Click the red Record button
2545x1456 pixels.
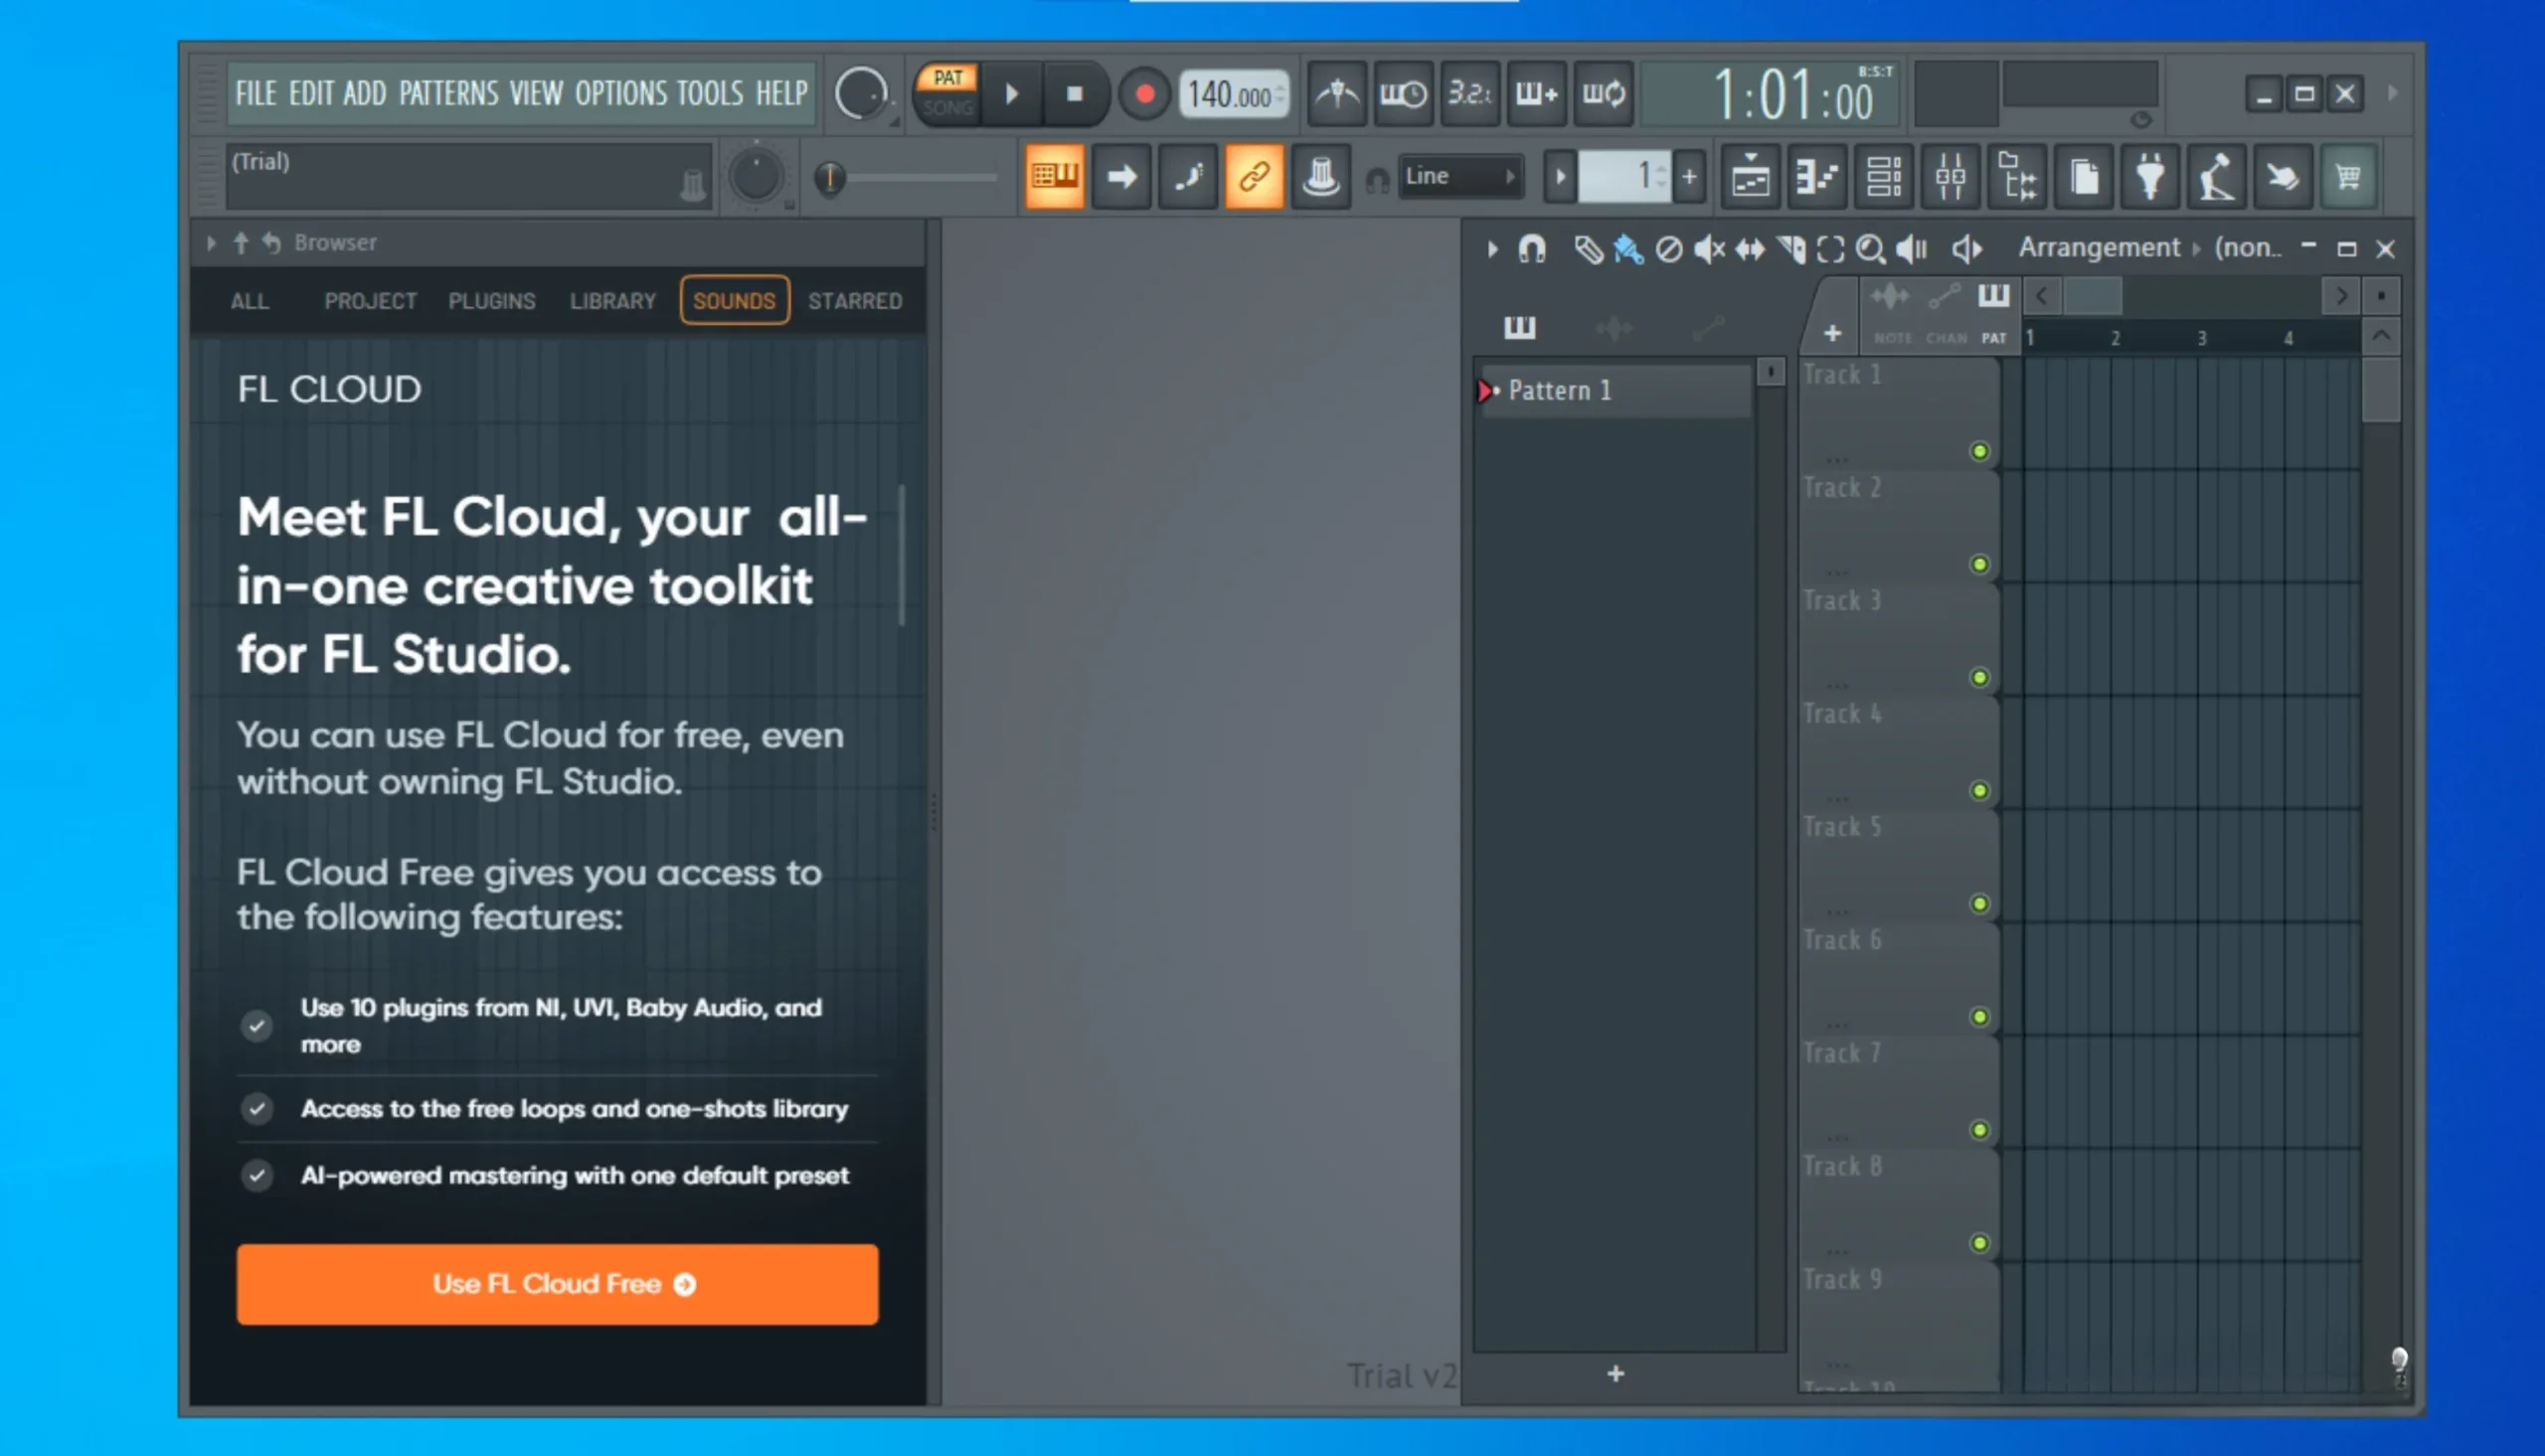(1145, 94)
